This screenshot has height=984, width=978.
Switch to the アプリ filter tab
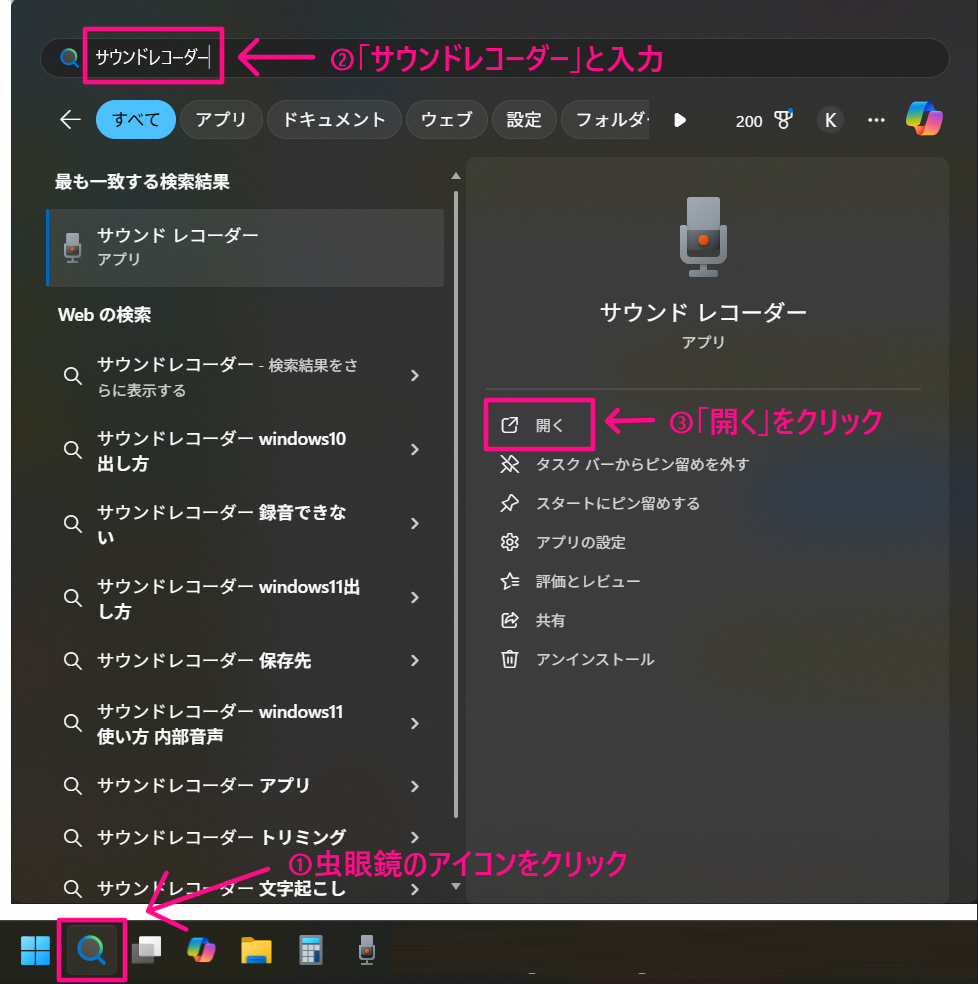pyautogui.click(x=221, y=119)
